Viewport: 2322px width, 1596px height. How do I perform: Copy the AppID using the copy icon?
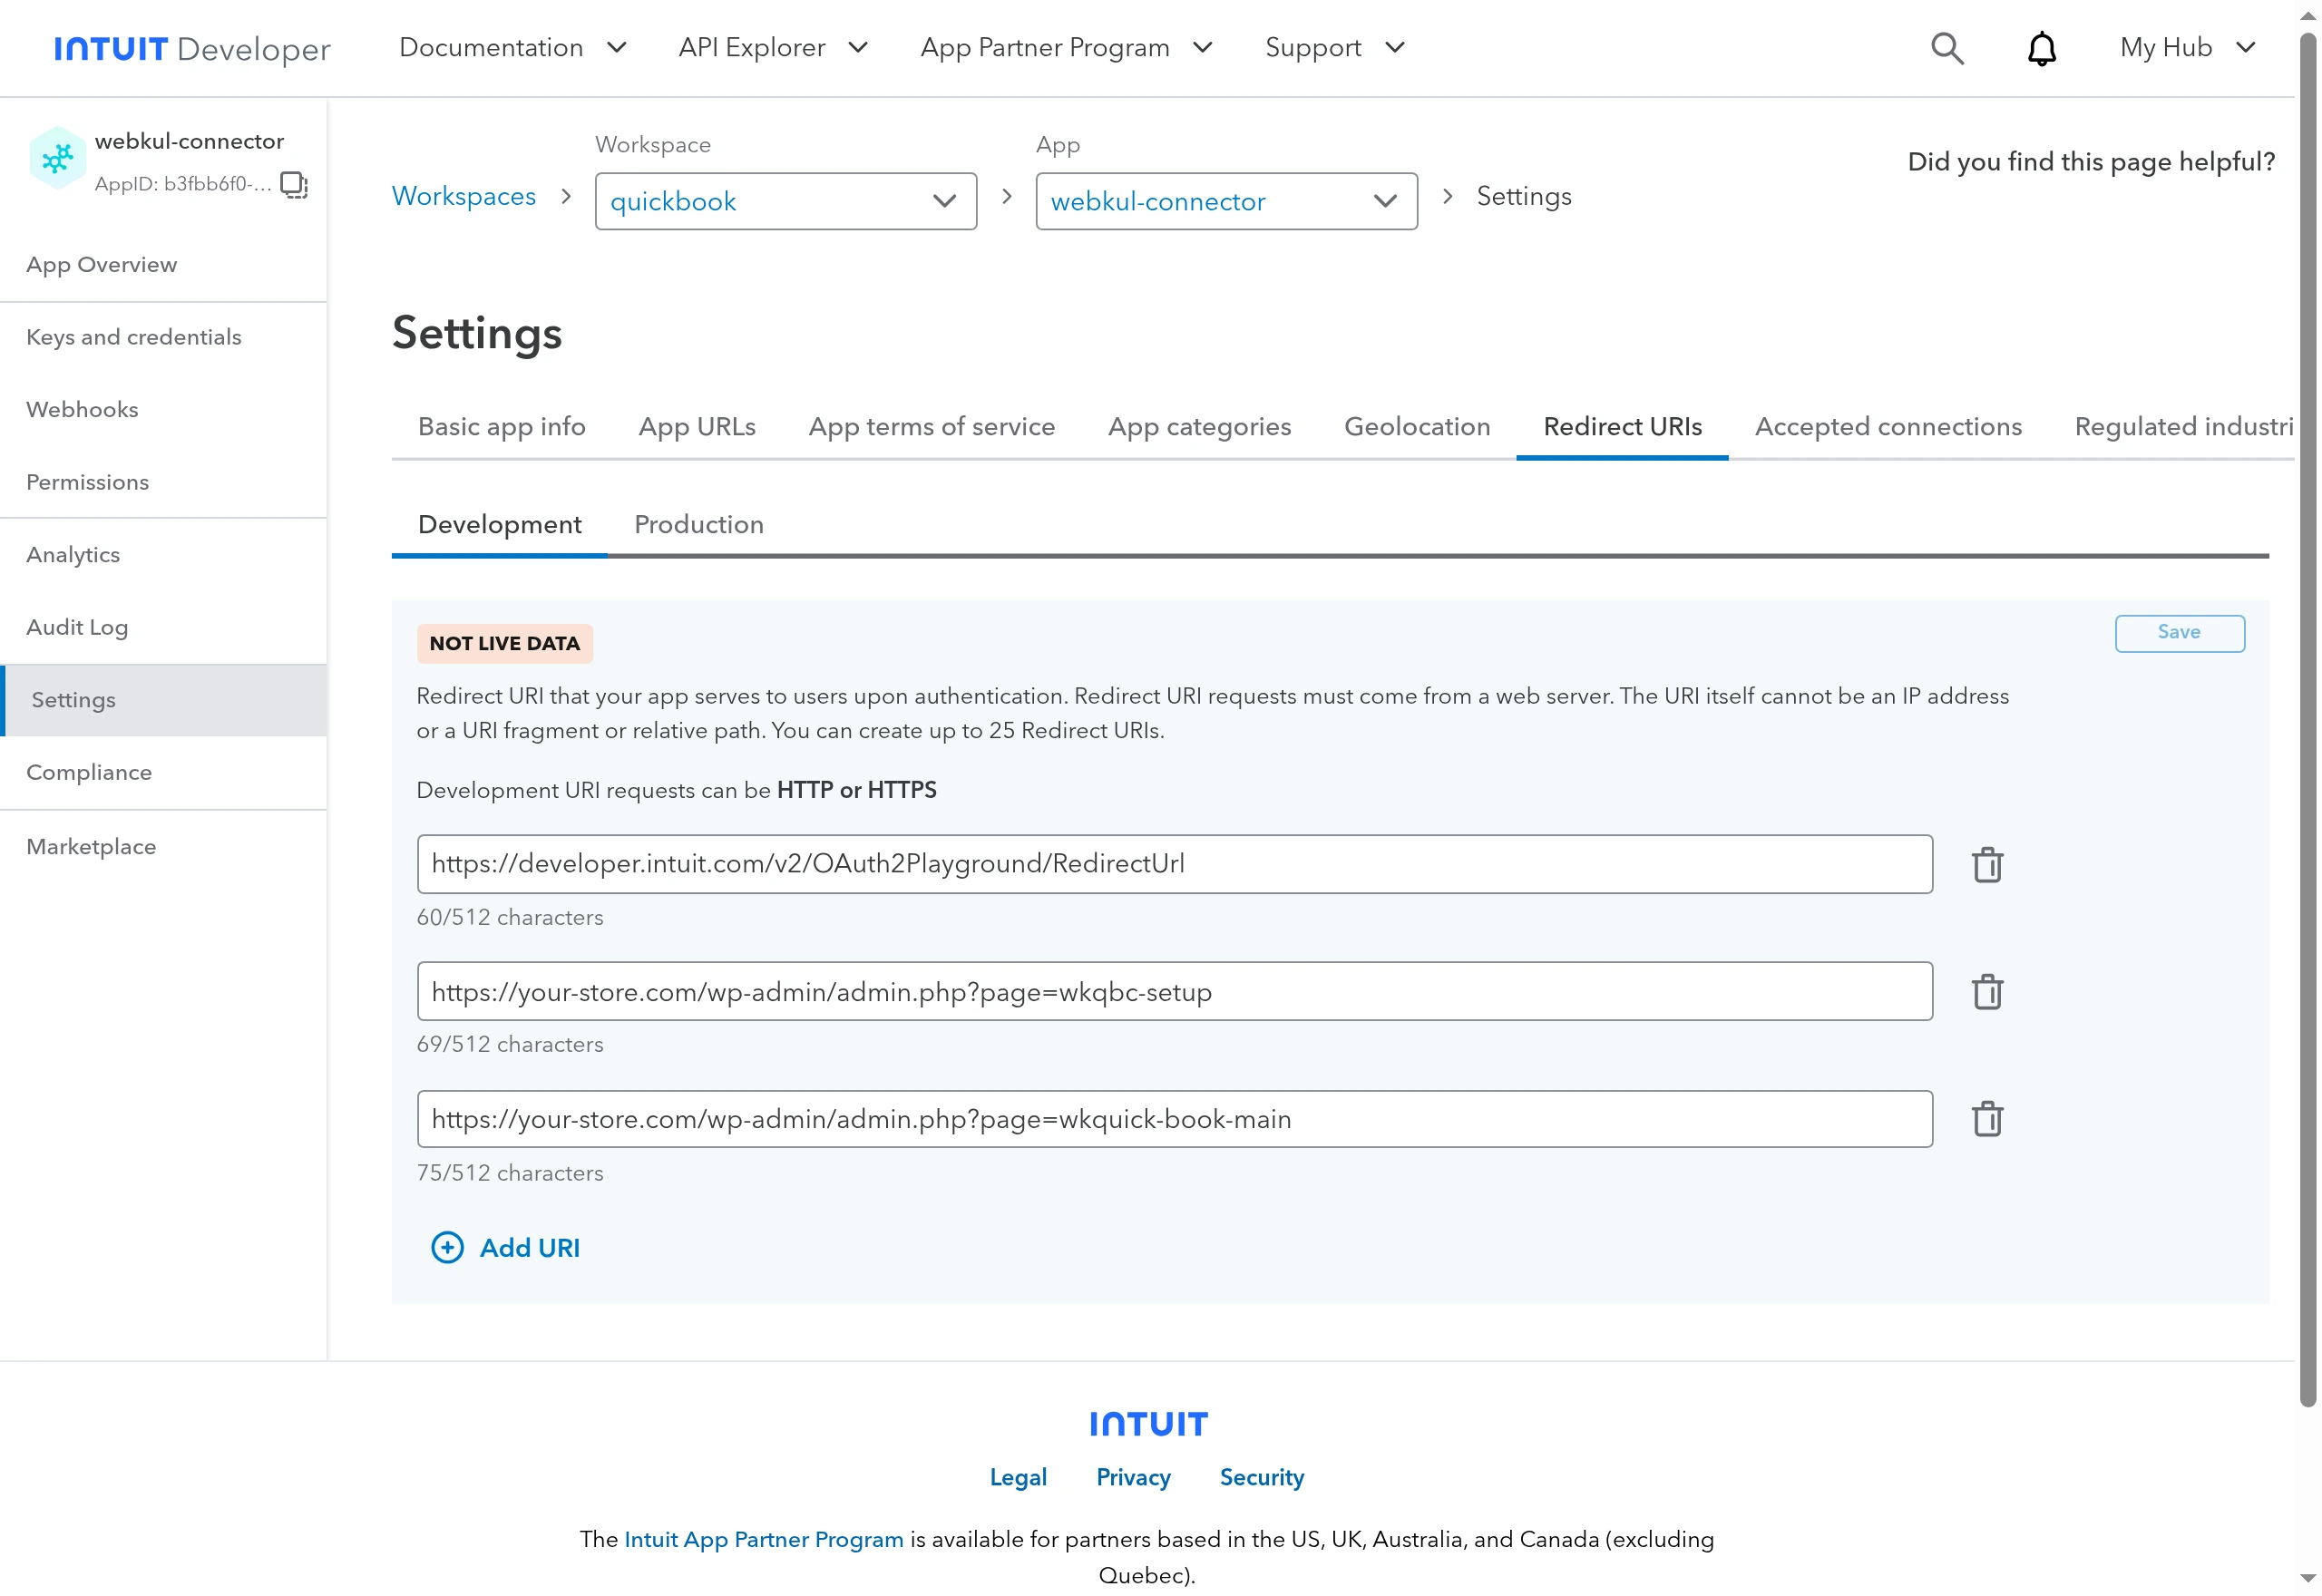[293, 184]
